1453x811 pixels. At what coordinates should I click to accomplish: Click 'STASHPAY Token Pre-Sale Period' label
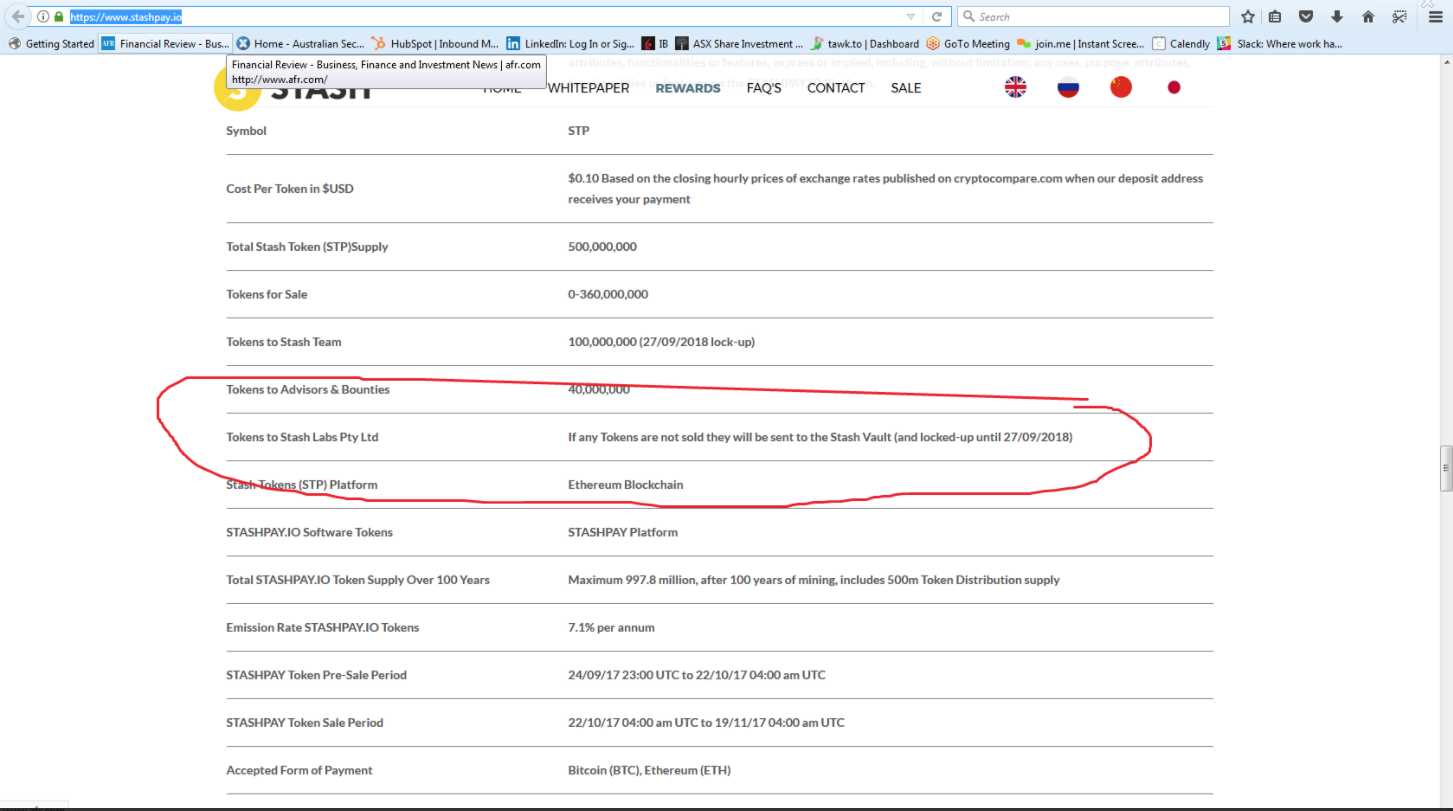click(x=316, y=675)
